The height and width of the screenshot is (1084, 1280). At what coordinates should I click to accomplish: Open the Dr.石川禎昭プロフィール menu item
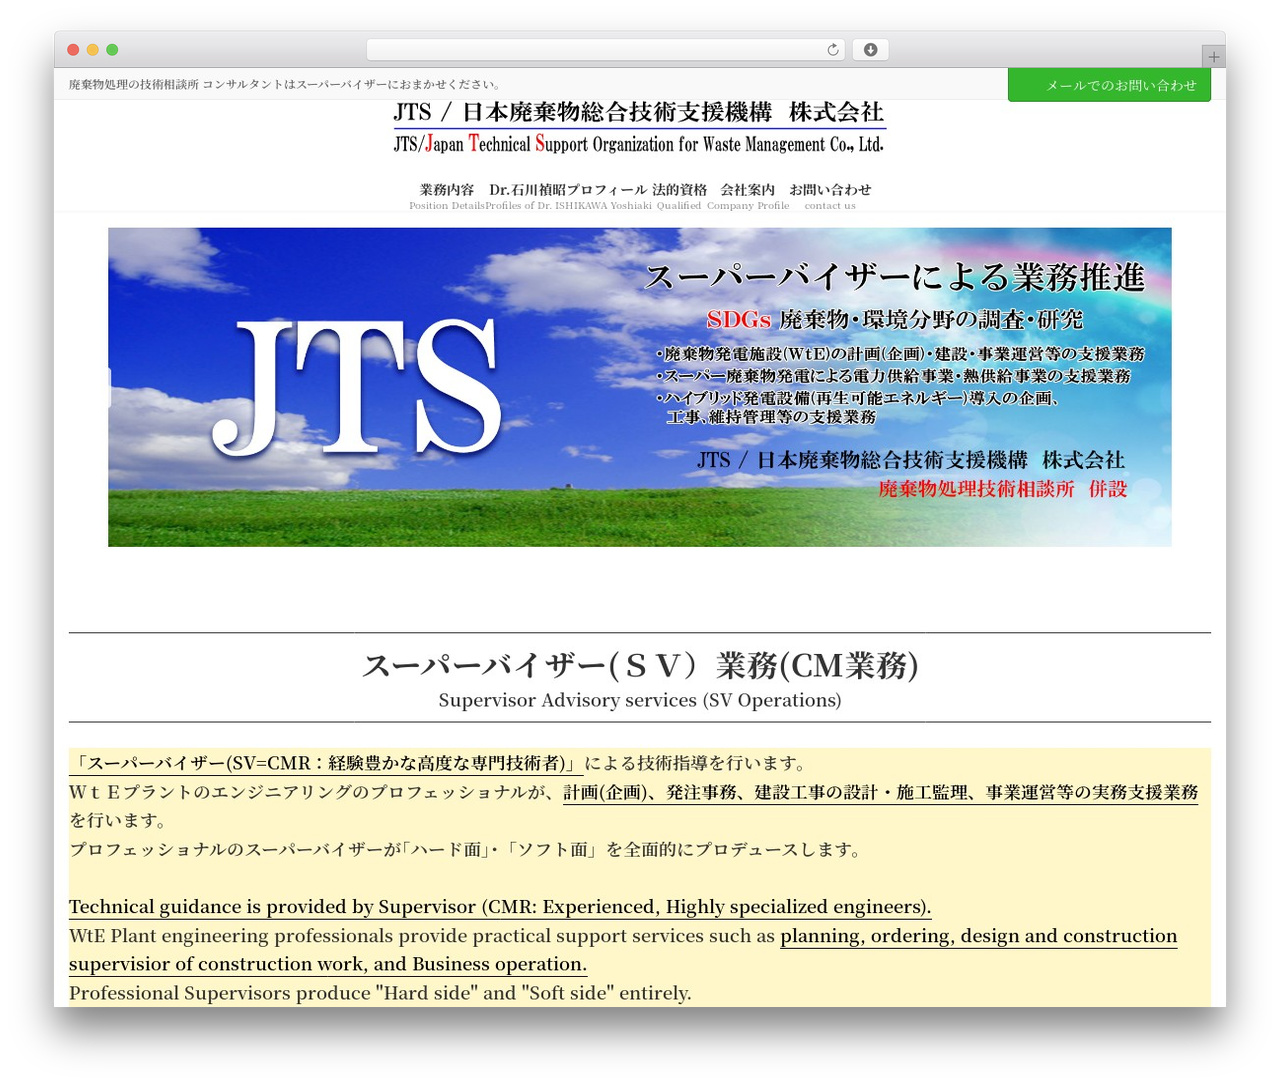pyautogui.click(x=568, y=196)
